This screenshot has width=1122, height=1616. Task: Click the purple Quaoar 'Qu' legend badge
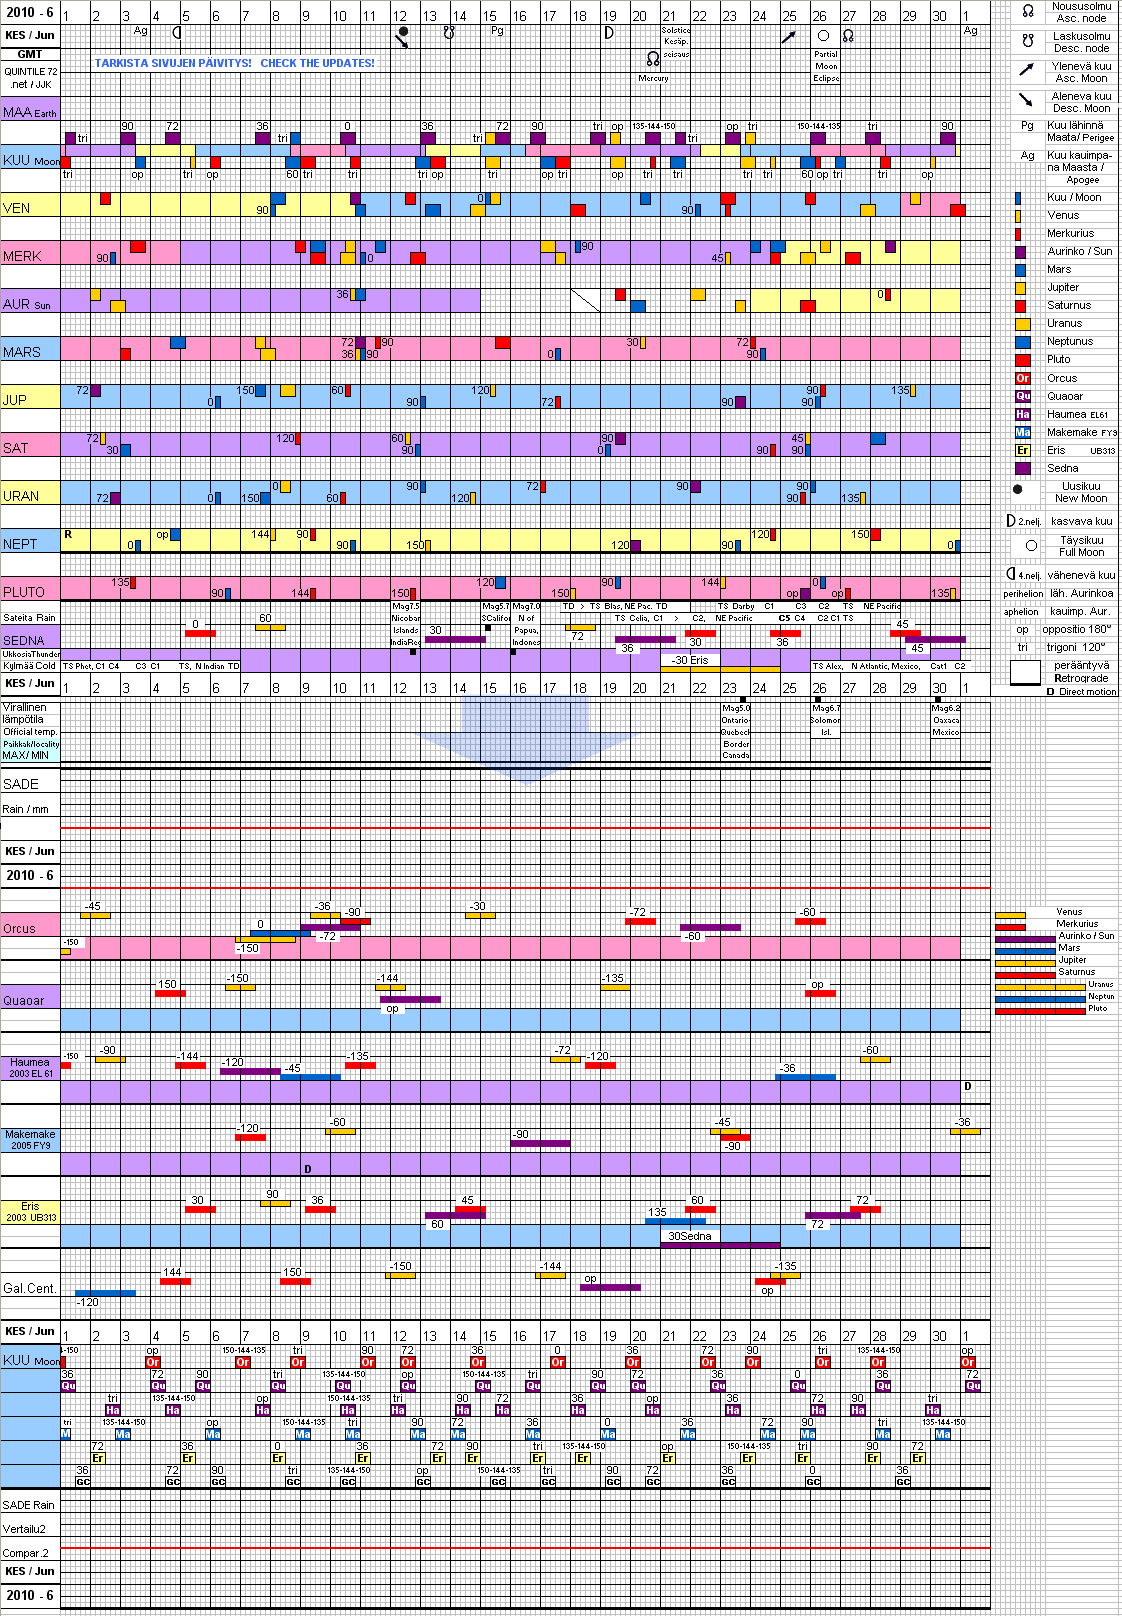click(1022, 396)
